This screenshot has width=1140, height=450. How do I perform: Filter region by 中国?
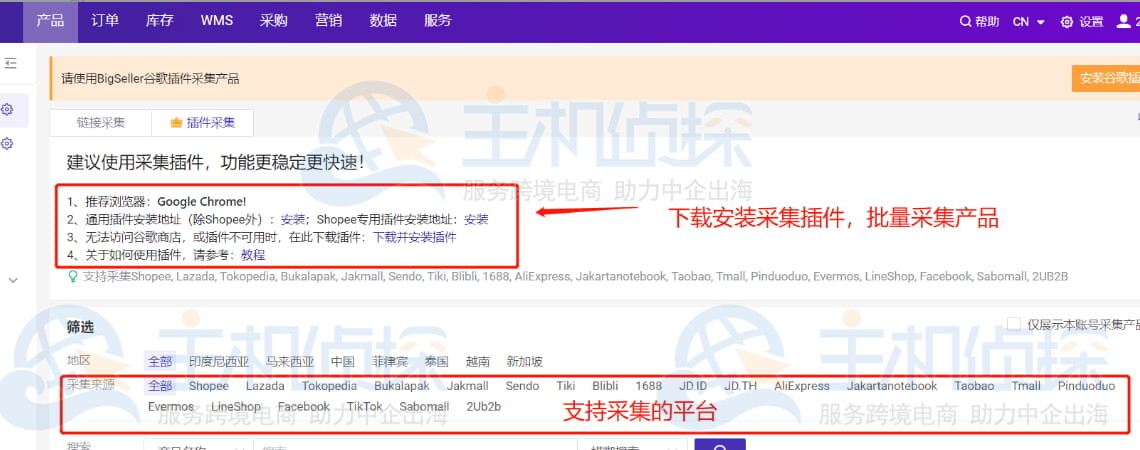[x=342, y=361]
